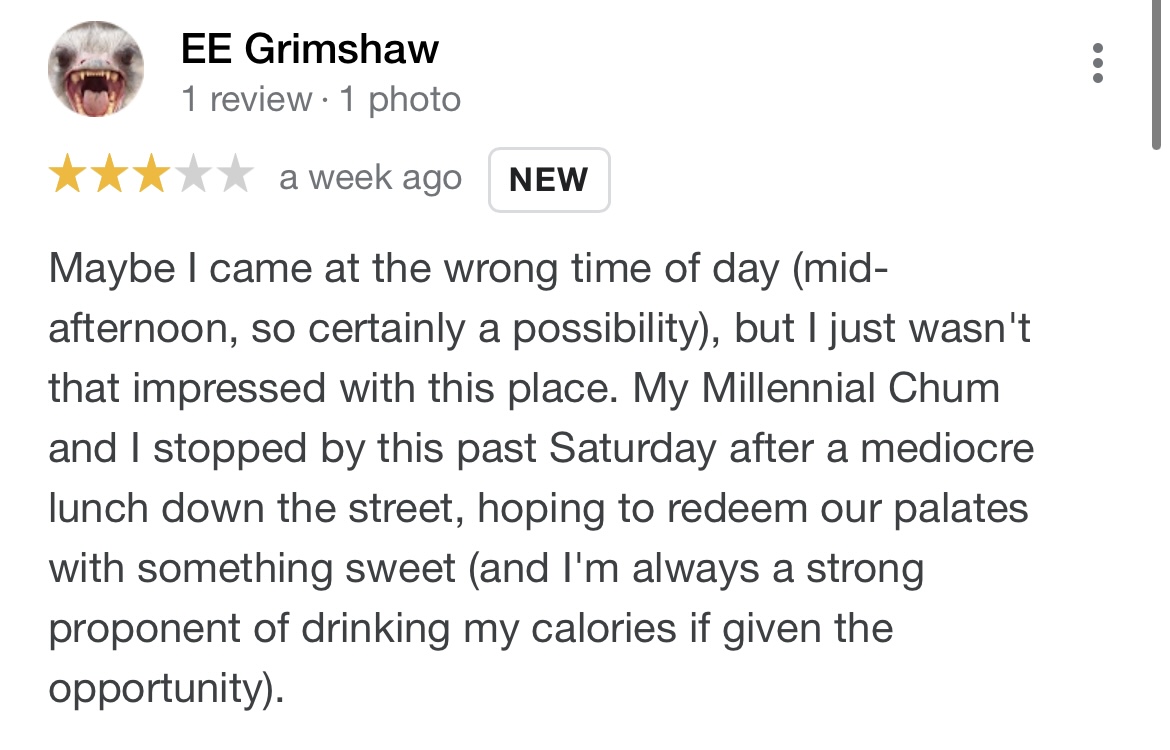Click the "1 photo" count text

pyautogui.click(x=400, y=100)
